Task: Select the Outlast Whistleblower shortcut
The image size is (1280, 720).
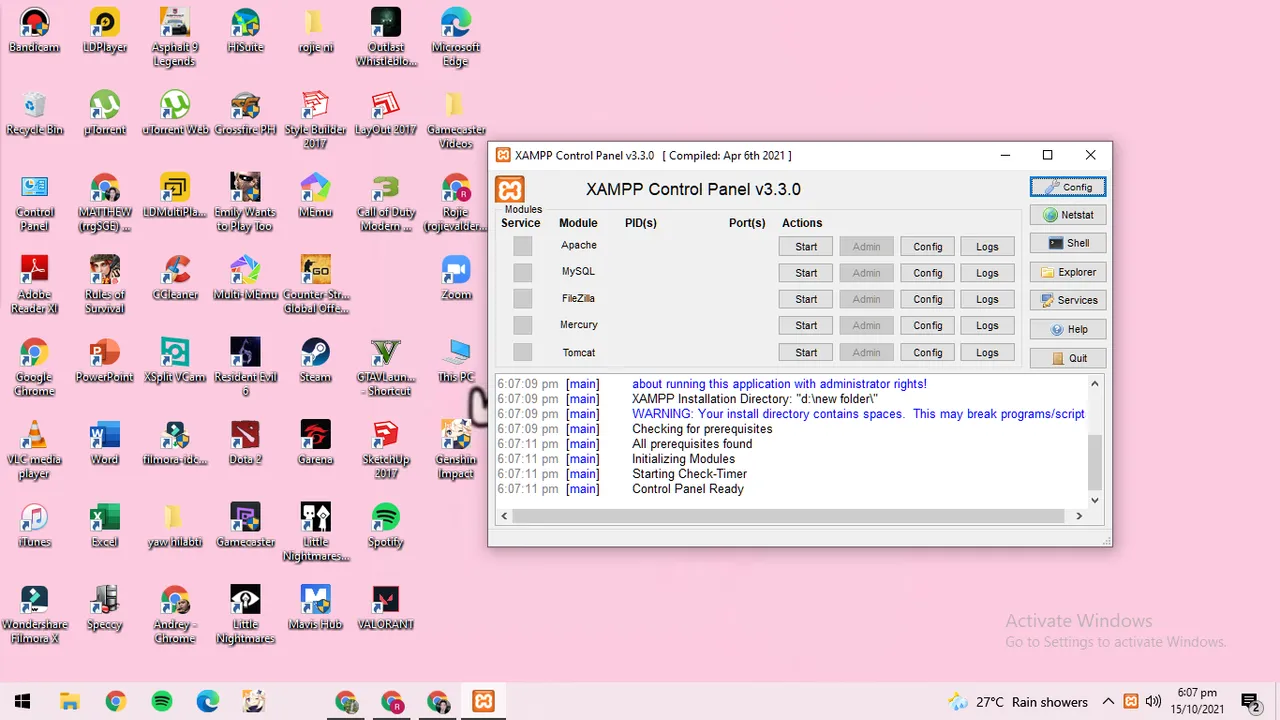Action: coord(386,37)
